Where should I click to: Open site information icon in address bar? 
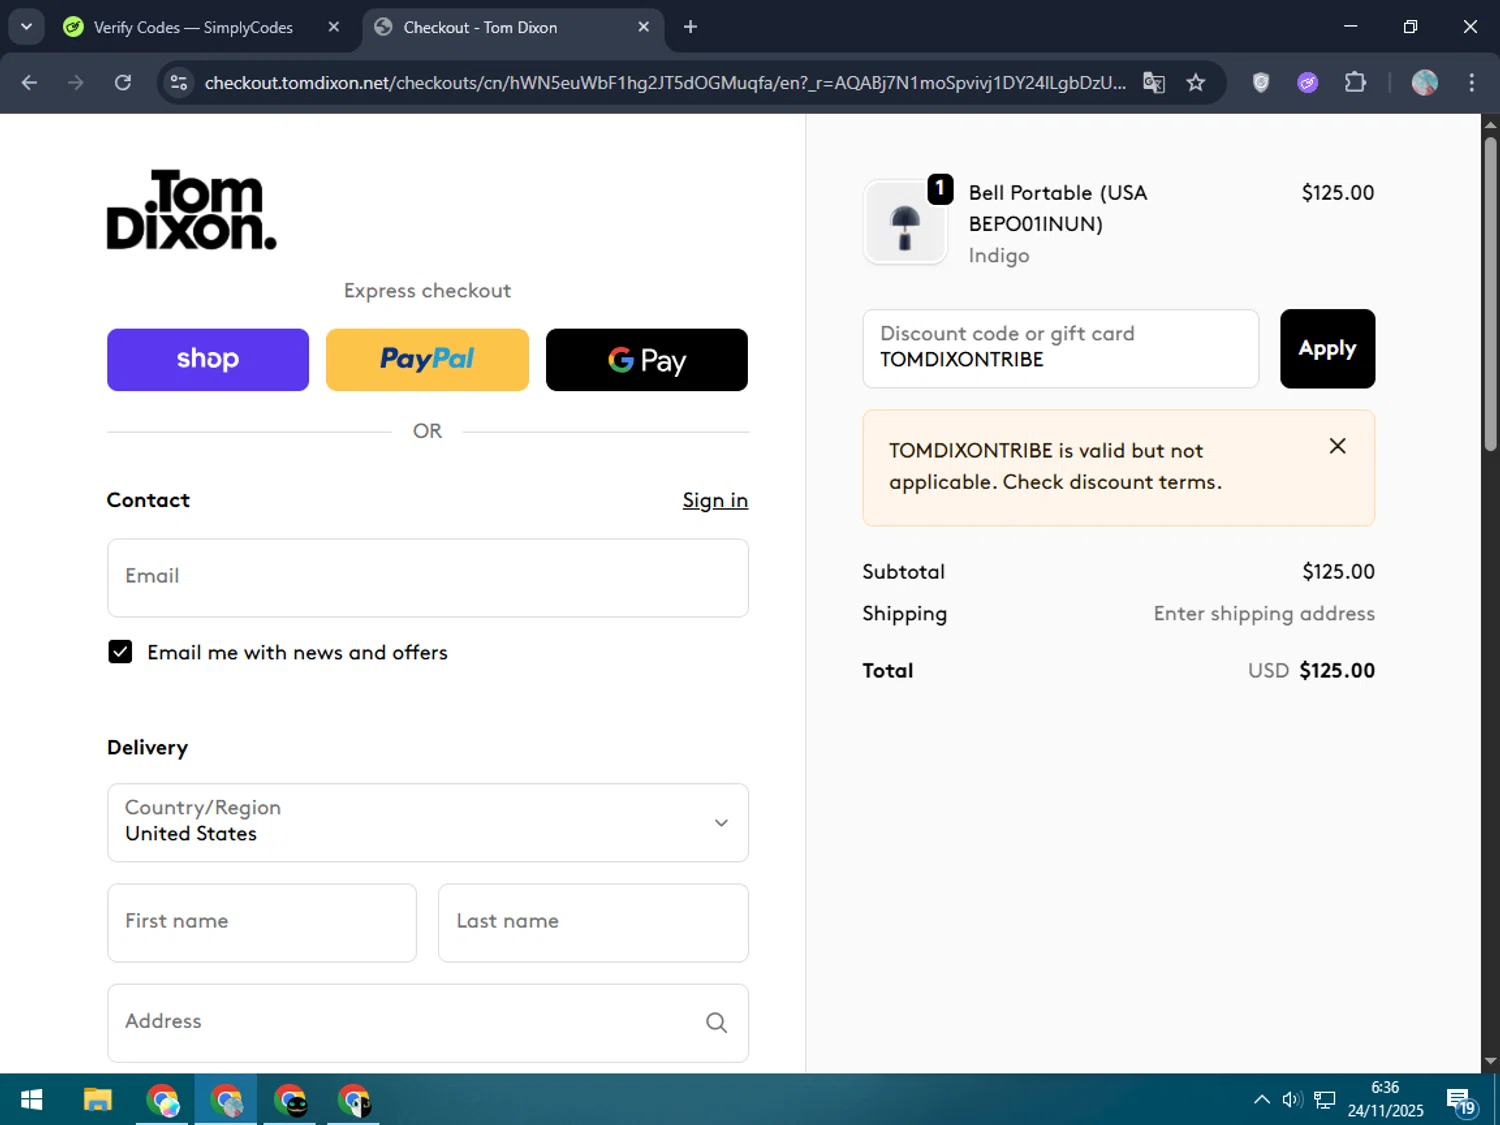179,83
